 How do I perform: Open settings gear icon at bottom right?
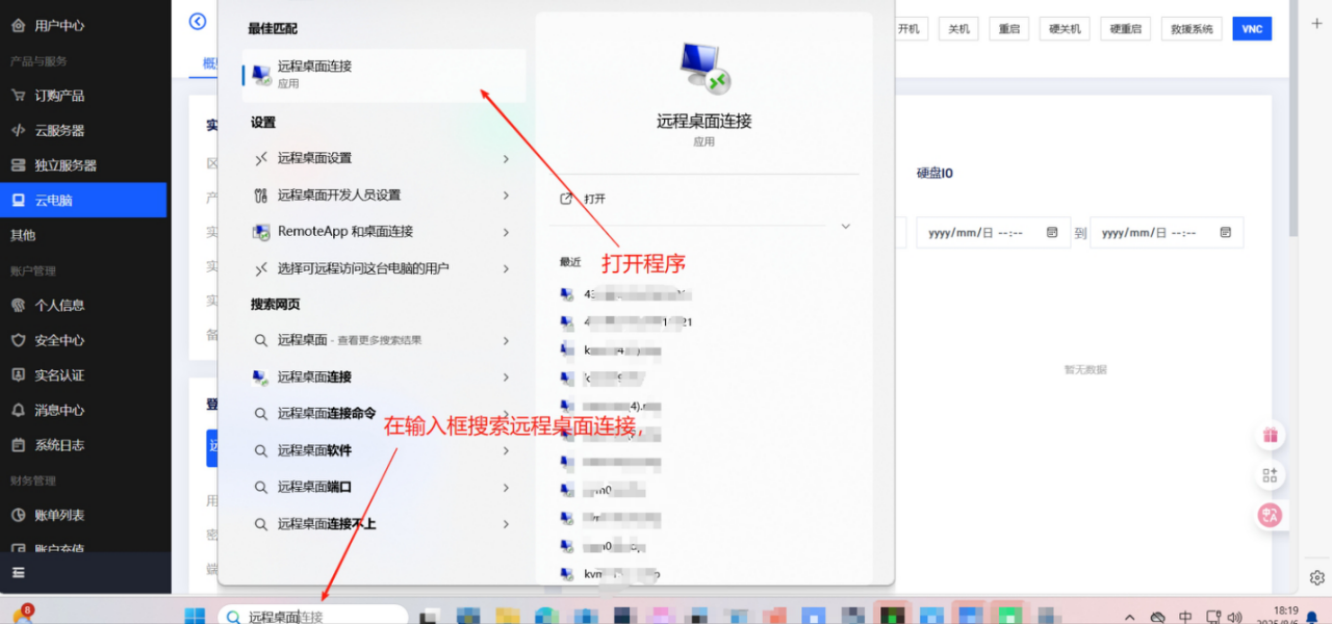tap(1317, 578)
